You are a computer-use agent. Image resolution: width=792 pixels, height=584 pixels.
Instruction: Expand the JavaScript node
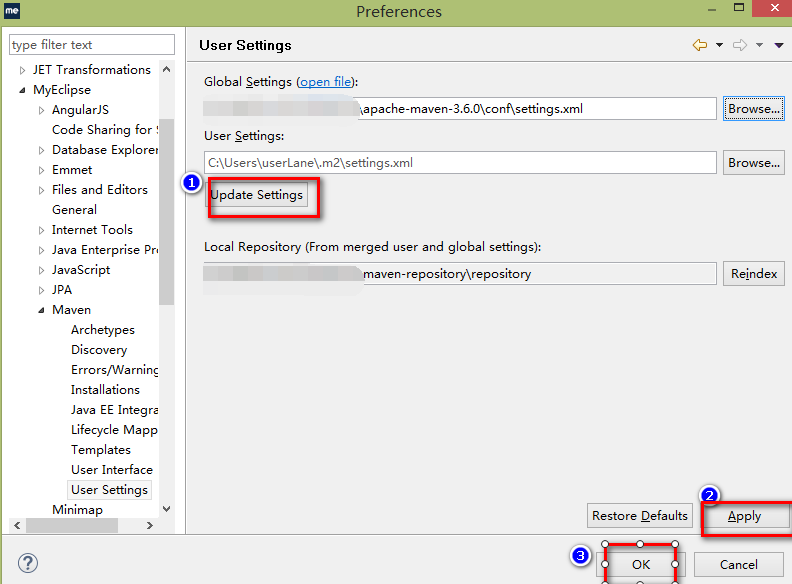pyautogui.click(x=41, y=270)
